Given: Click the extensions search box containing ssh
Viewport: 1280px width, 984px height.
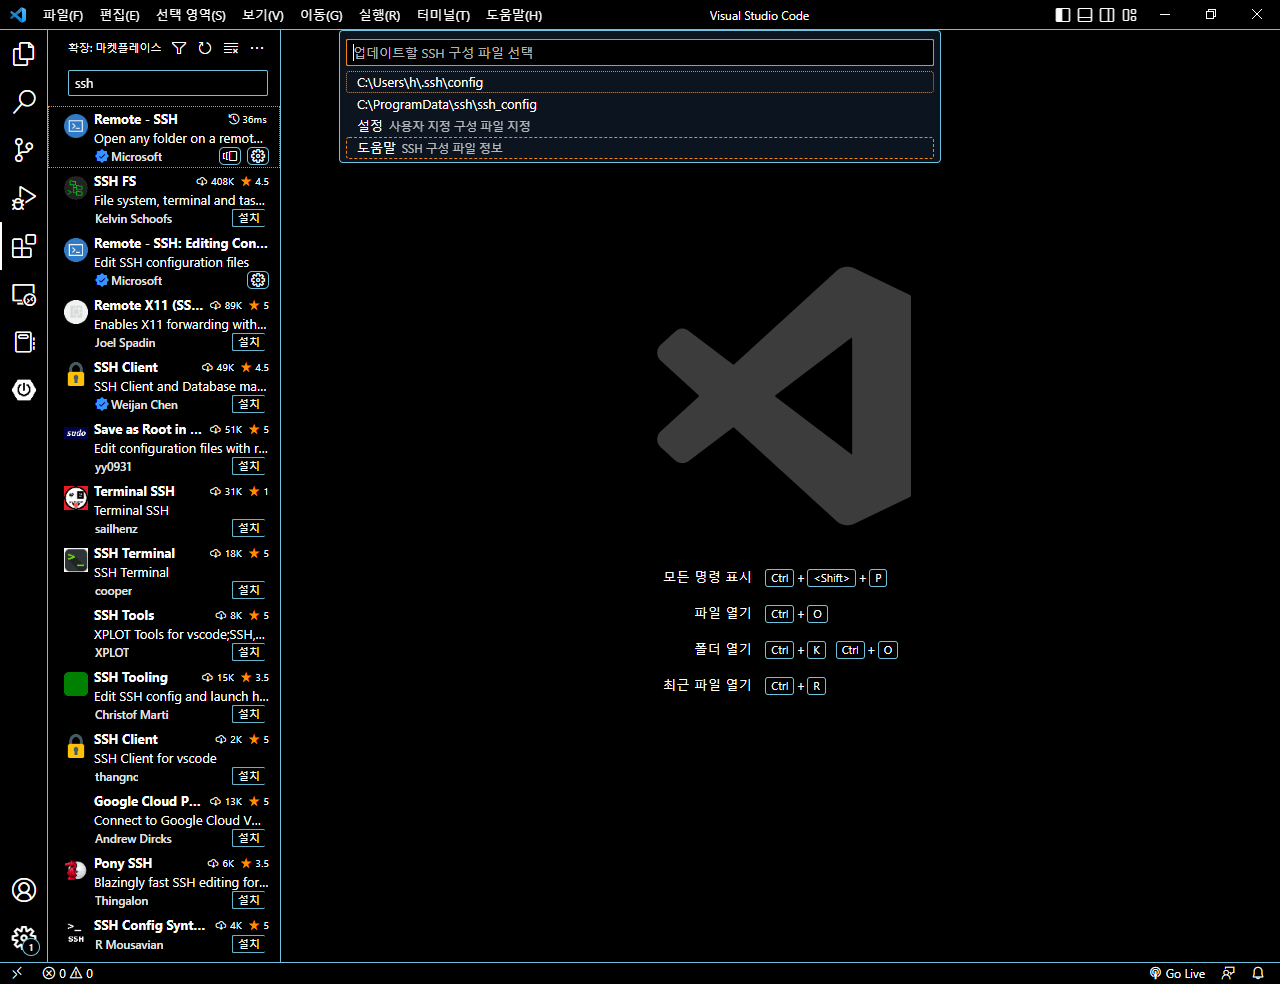Looking at the screenshot, I should point(168,83).
